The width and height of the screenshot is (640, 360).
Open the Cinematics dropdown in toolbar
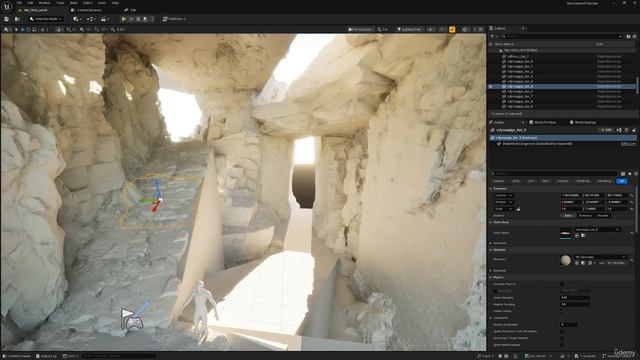(x=104, y=19)
